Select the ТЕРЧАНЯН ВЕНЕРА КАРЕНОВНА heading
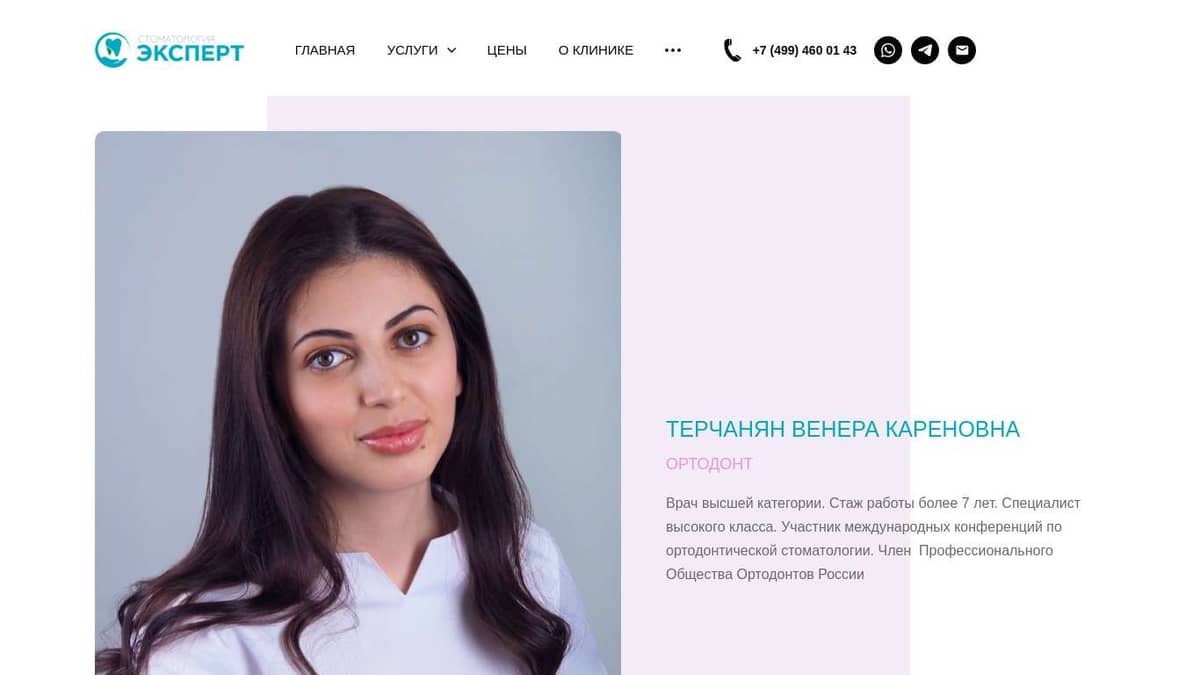This screenshot has height=675, width=1200. (843, 429)
